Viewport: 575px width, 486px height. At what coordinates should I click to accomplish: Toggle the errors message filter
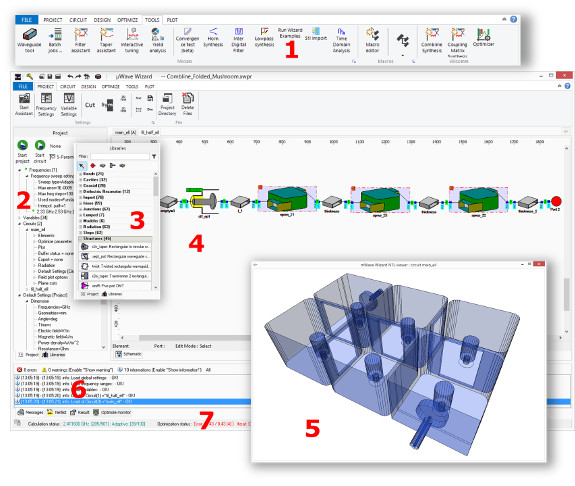[27, 370]
